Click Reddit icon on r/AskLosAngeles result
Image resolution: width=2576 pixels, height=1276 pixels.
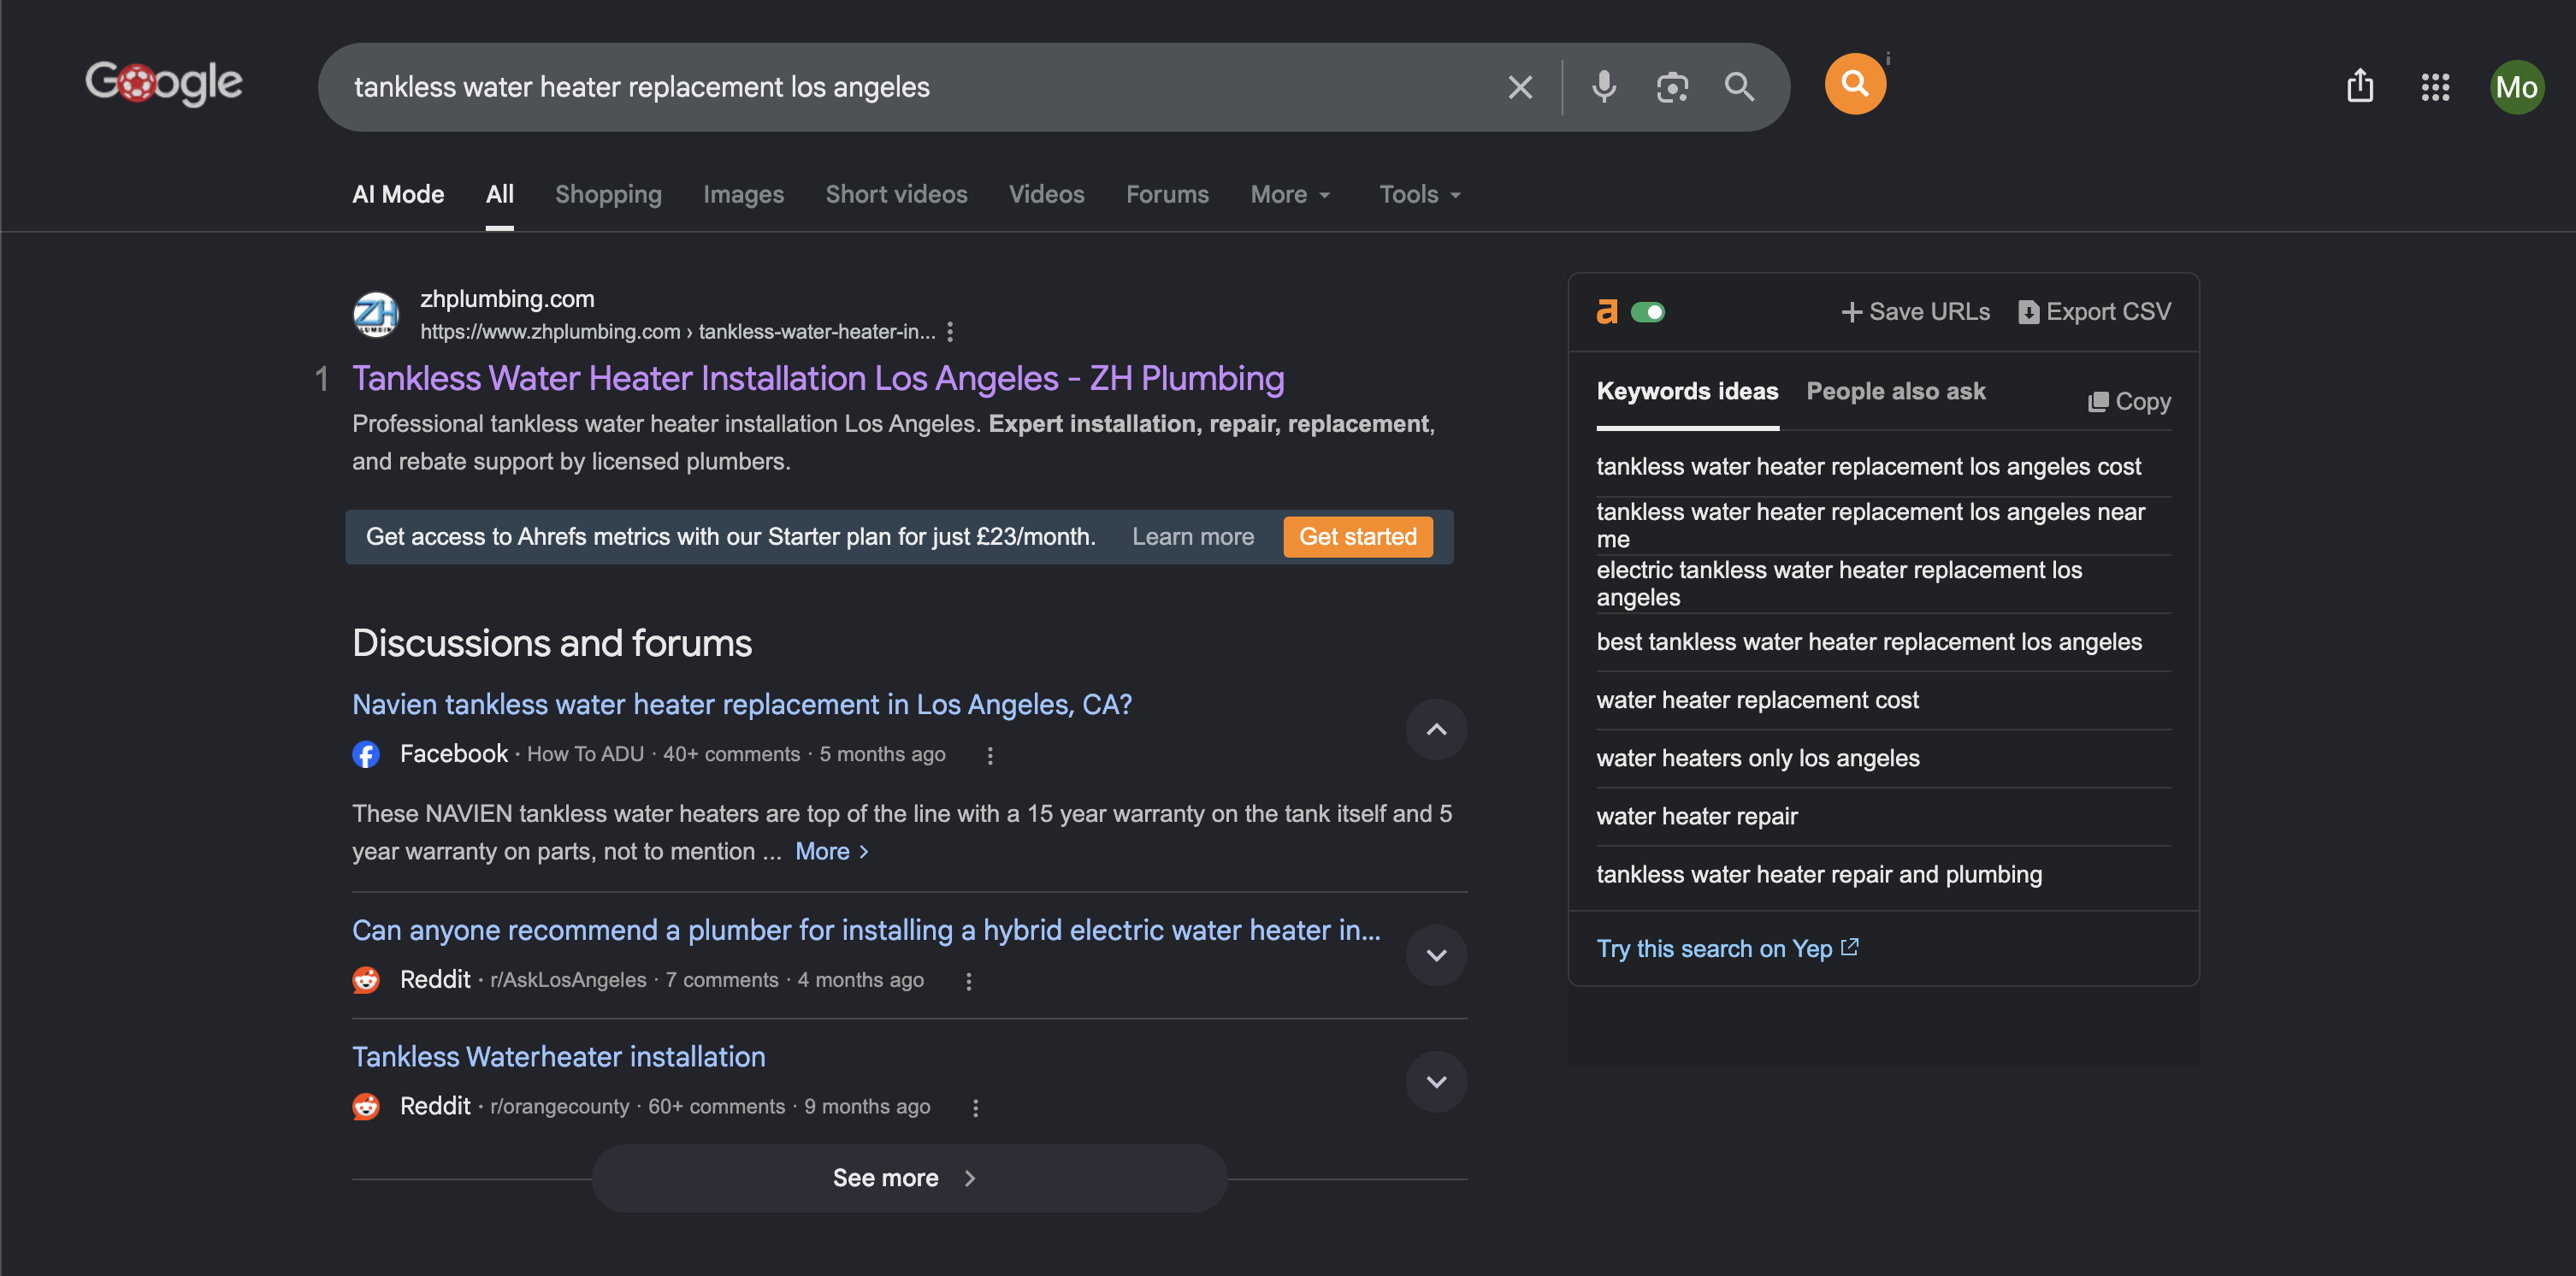pyautogui.click(x=366, y=980)
